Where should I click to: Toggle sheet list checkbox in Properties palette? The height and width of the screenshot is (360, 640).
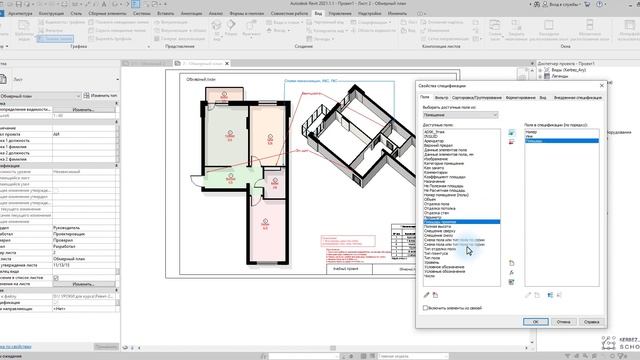(56, 278)
